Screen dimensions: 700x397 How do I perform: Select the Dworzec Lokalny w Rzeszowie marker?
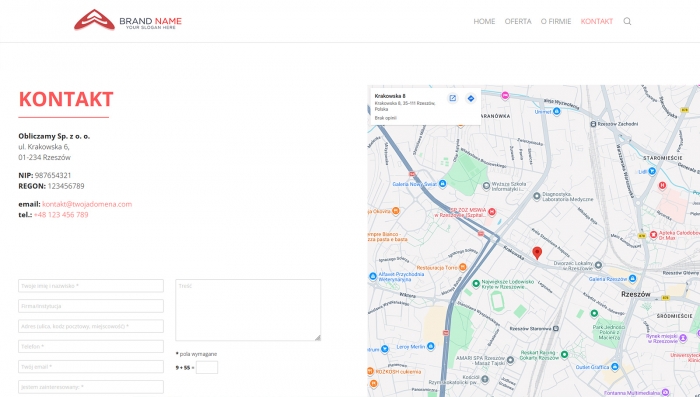click(599, 265)
